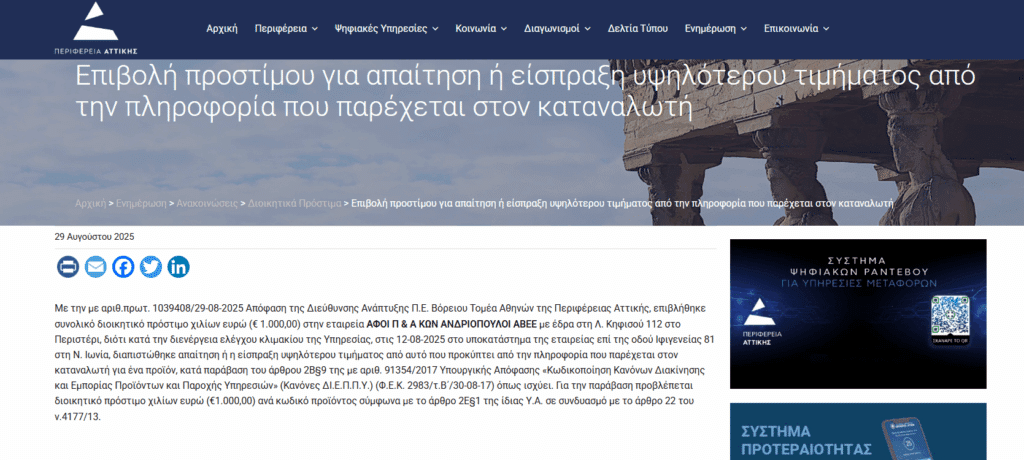Image resolution: width=1024 pixels, height=460 pixels.
Task: Click the date 29 Αυγούστου 2025
Action: click(x=94, y=237)
